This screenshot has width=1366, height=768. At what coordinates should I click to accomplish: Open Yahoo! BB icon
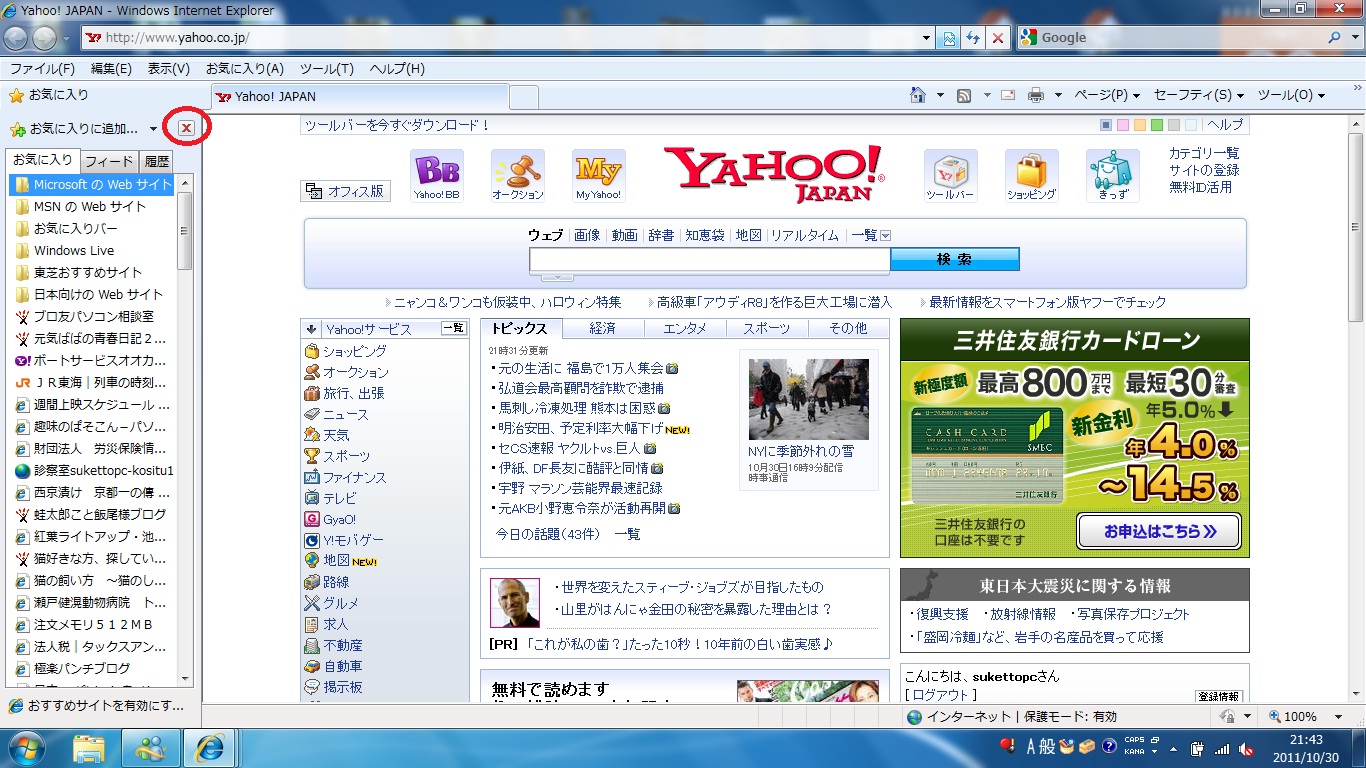437,176
